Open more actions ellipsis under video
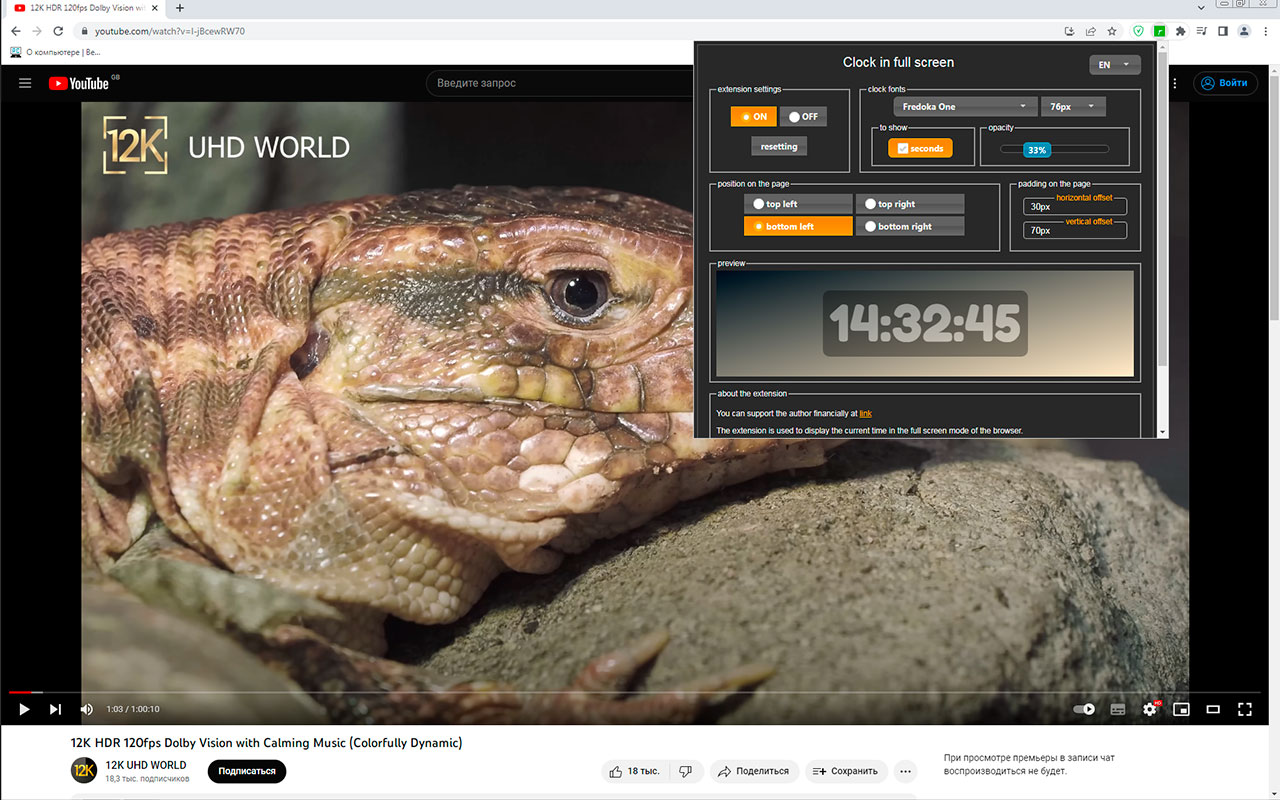The height and width of the screenshot is (800, 1280). (x=905, y=771)
